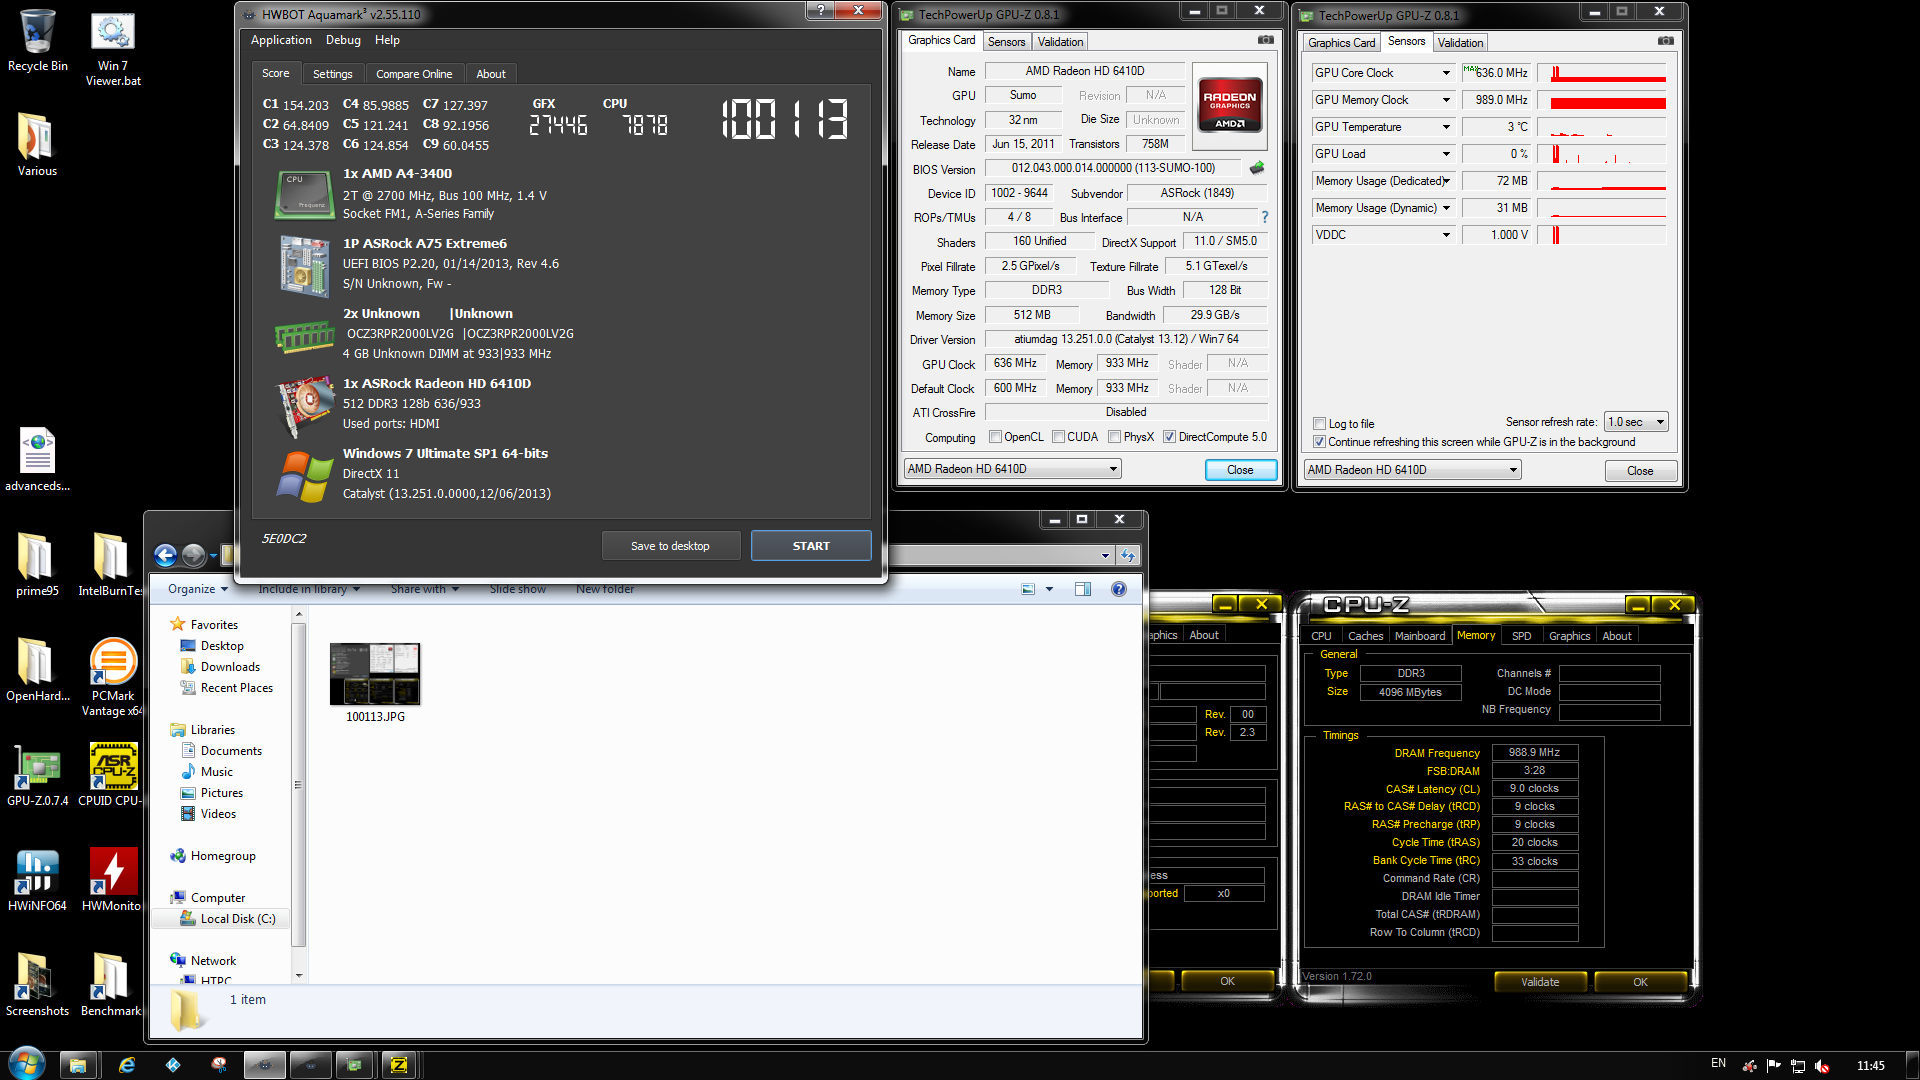Click Aquamark START button
This screenshot has width=1920, height=1080.
(811, 546)
